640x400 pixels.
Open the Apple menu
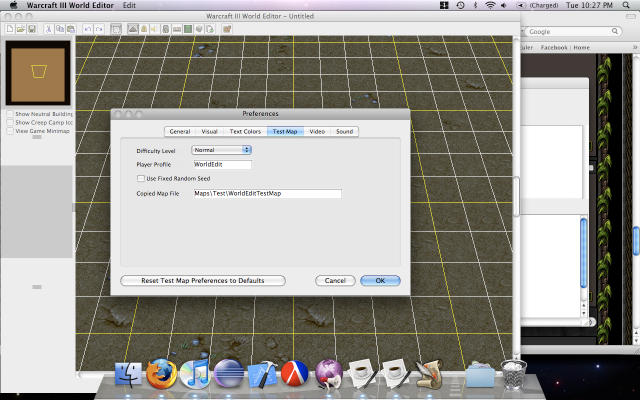tap(13, 5)
